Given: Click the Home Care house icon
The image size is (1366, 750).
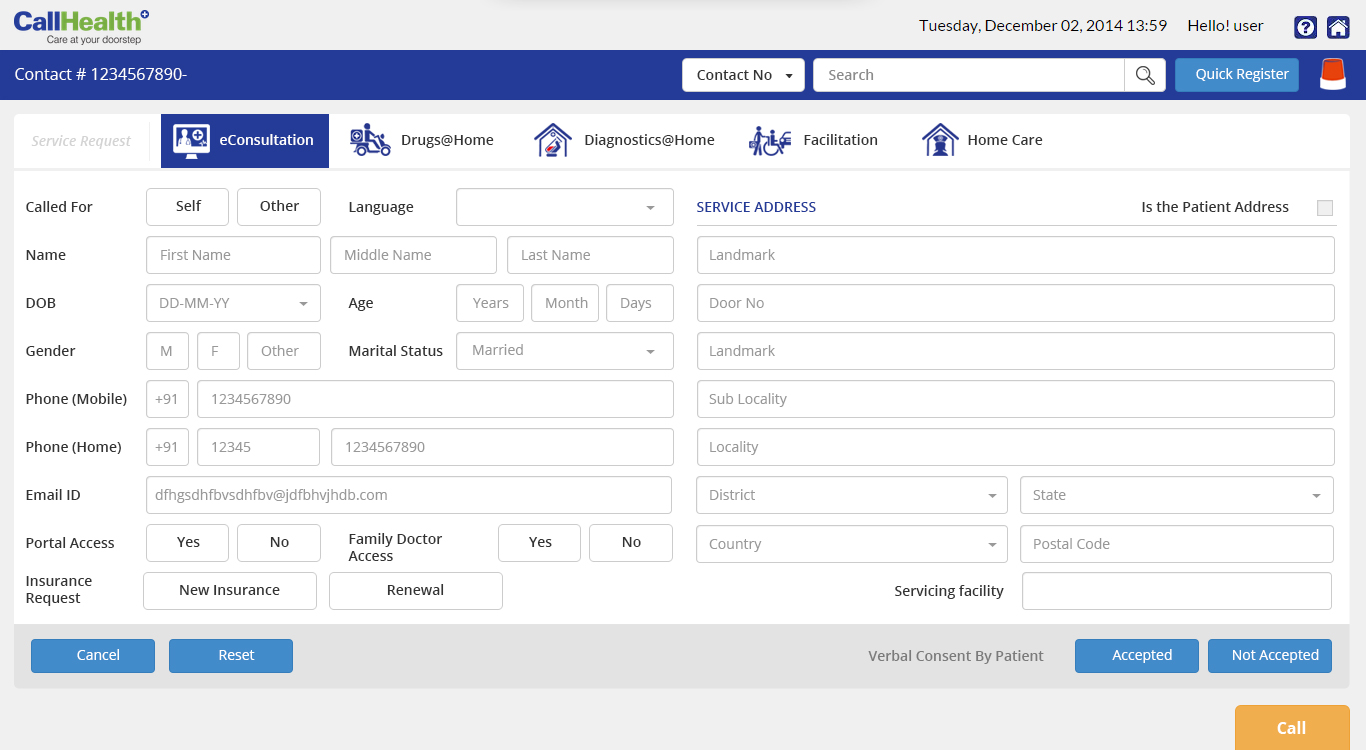Looking at the screenshot, I should [940, 140].
